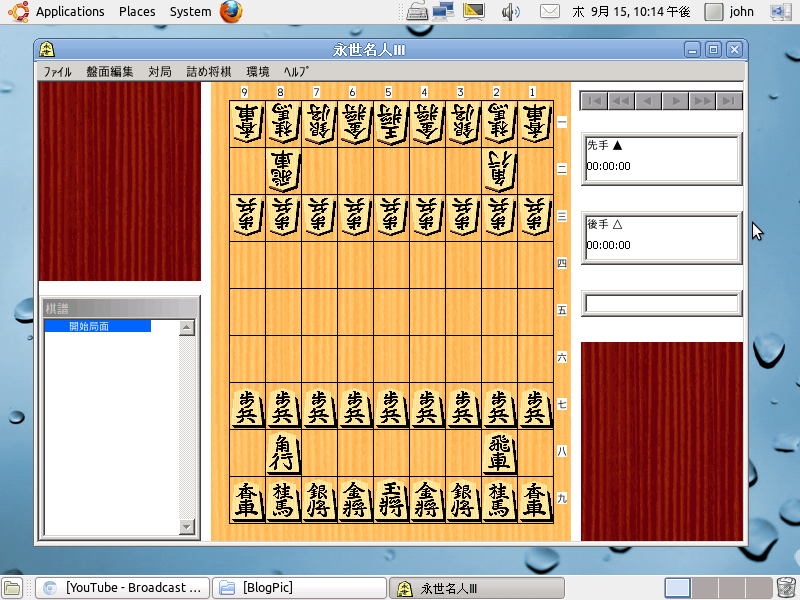The width and height of the screenshot is (800, 600).
Task: Select the black lance on 9九
Action: pos(247,500)
